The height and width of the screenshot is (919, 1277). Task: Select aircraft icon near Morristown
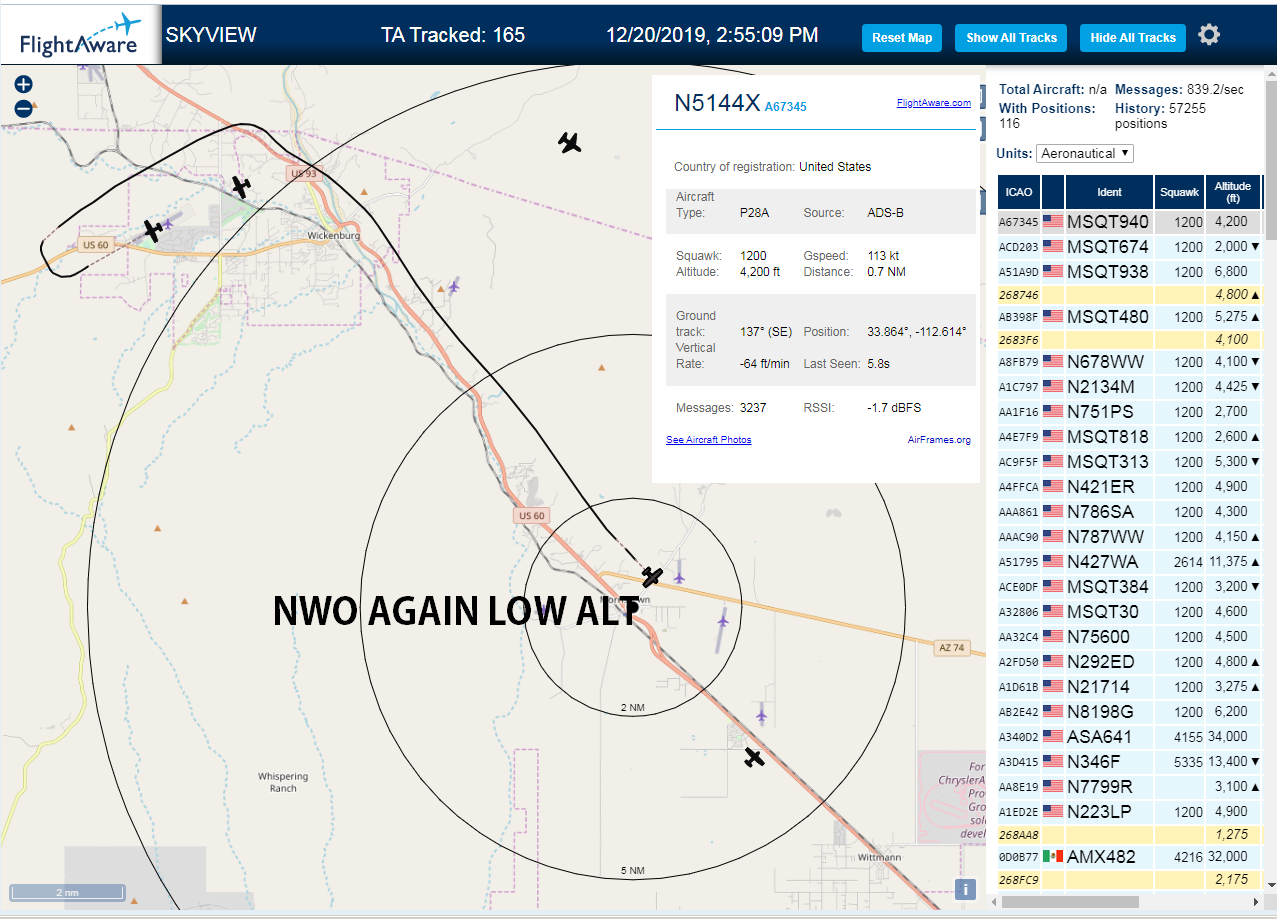(x=652, y=577)
